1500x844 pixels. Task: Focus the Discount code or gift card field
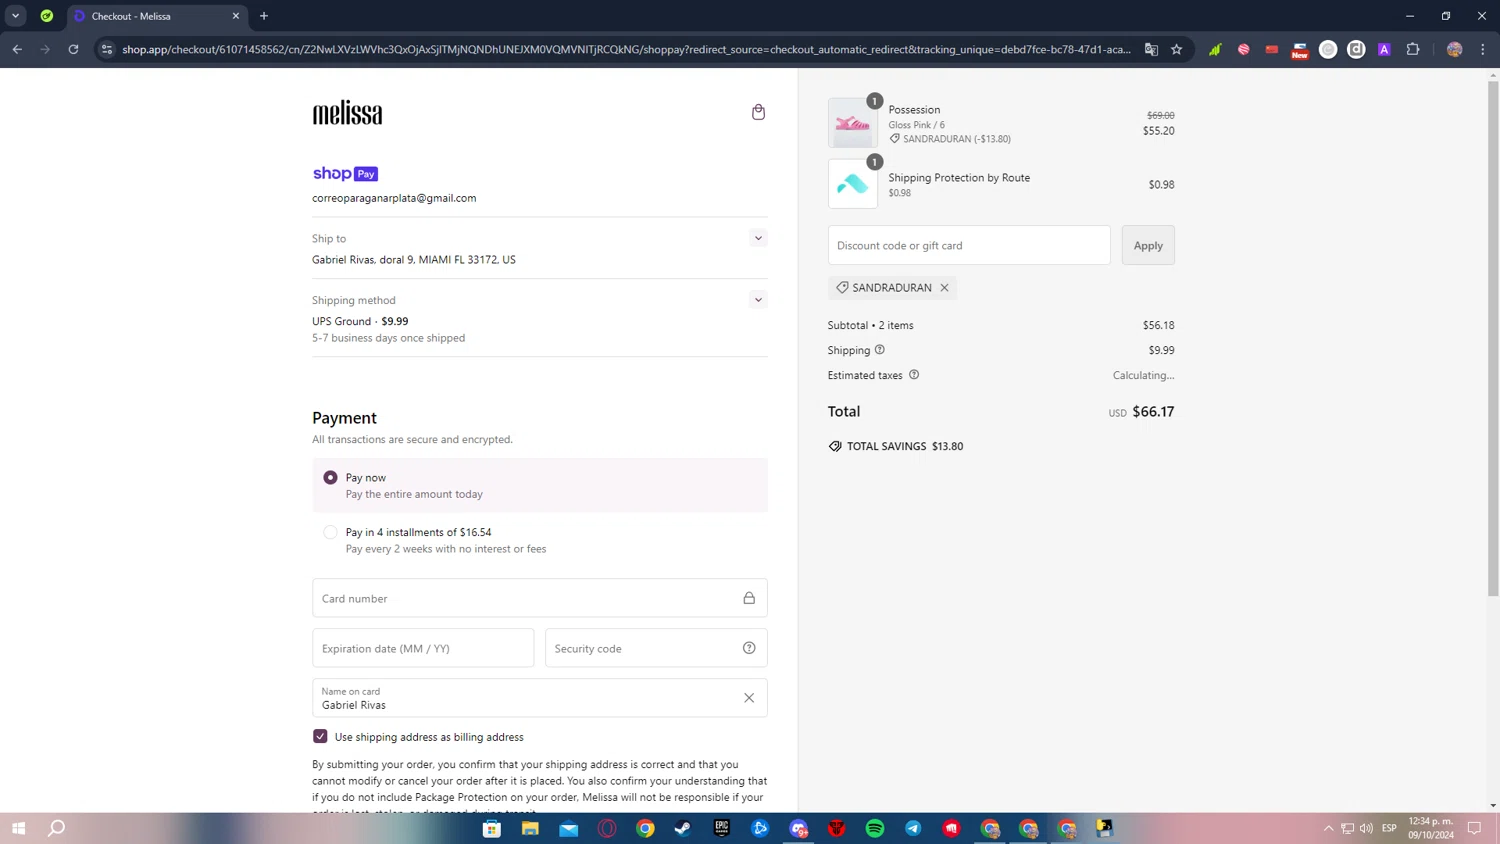[x=969, y=245]
